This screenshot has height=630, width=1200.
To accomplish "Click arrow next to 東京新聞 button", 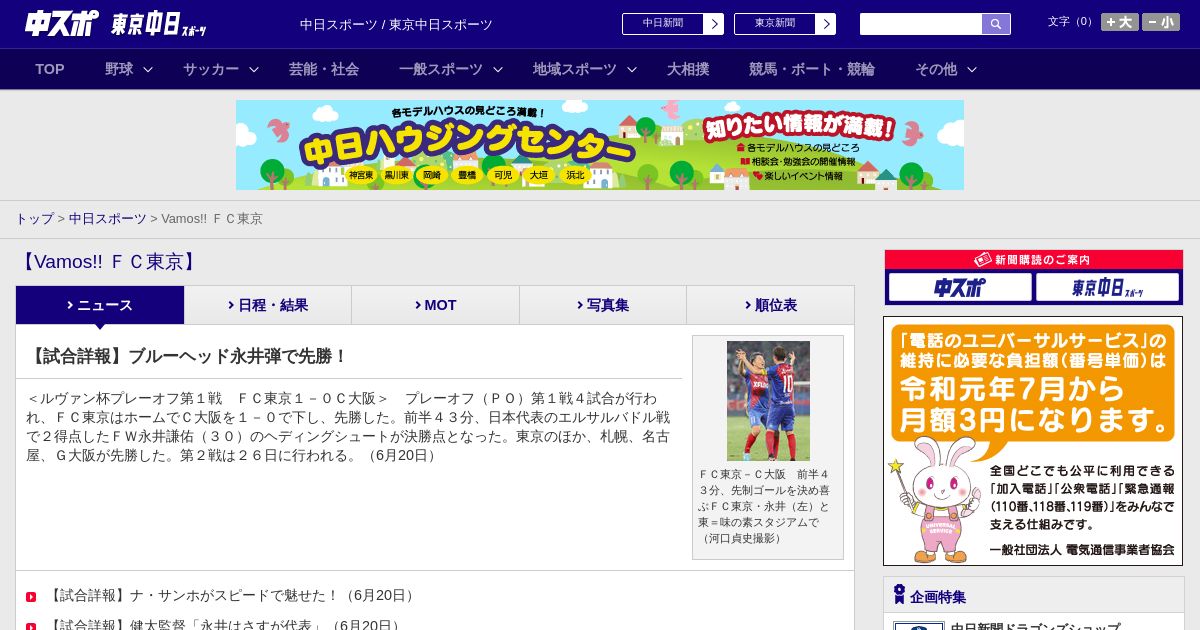I will (x=826, y=24).
